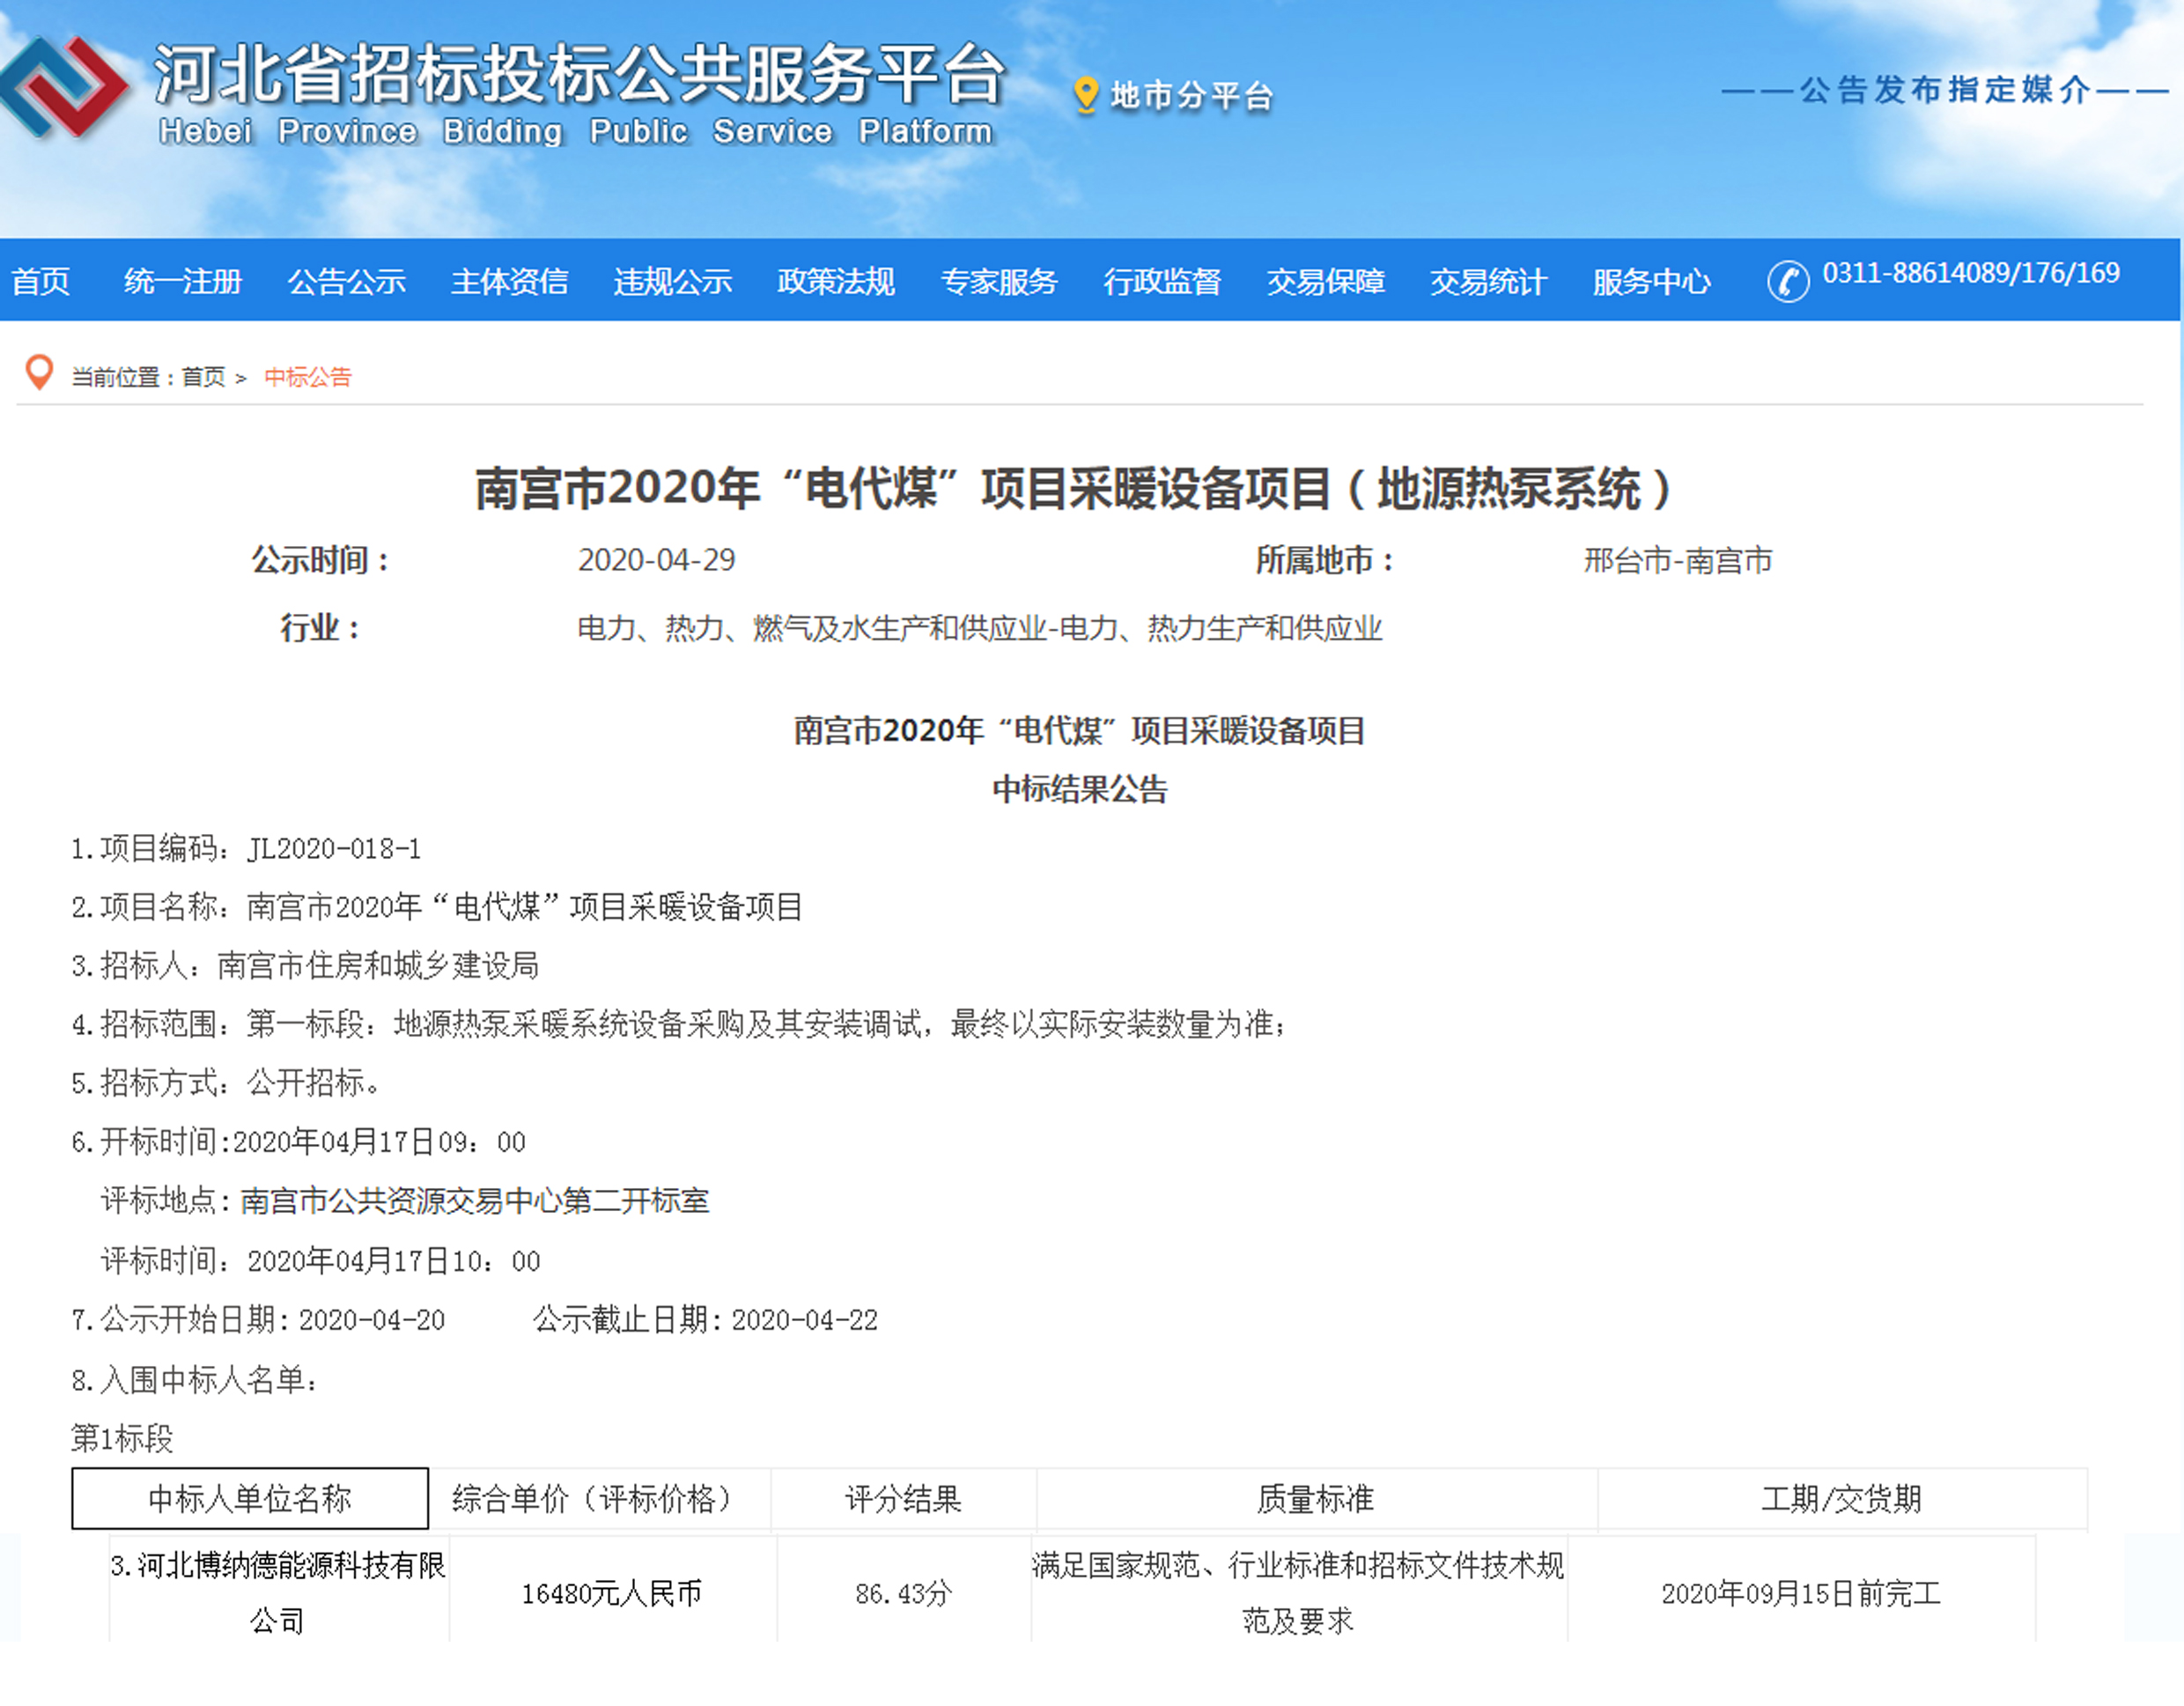Click the 河北省招标投标公共服务平台 site title
The width and height of the screenshot is (2184, 1706).
pos(579,75)
